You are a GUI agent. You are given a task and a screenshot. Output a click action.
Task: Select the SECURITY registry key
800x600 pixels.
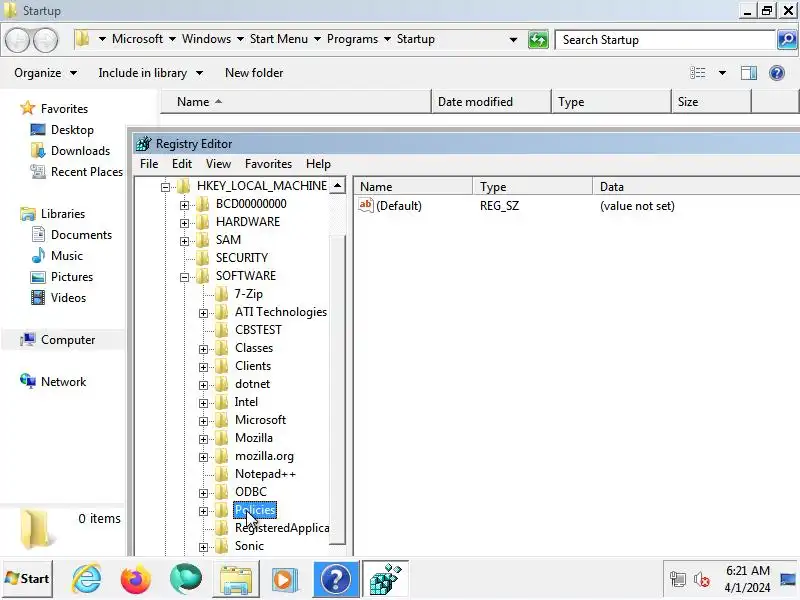coord(242,258)
